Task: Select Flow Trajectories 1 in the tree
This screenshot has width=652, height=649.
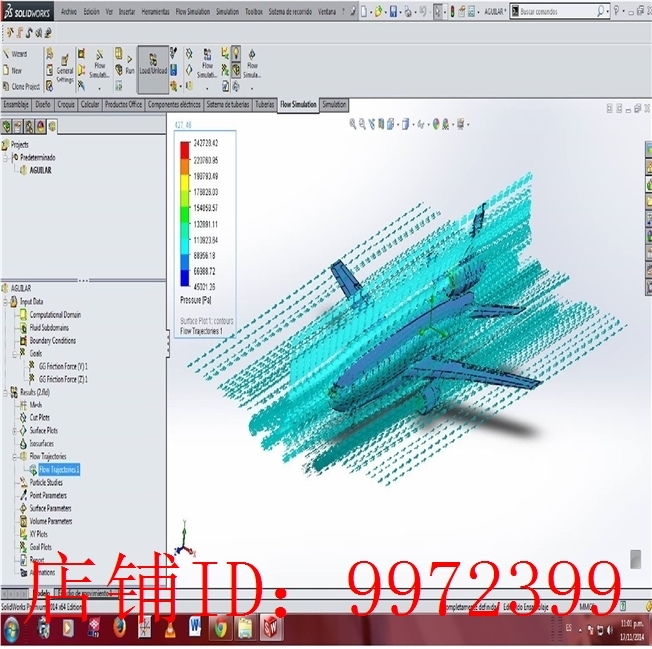Action: [x=59, y=469]
